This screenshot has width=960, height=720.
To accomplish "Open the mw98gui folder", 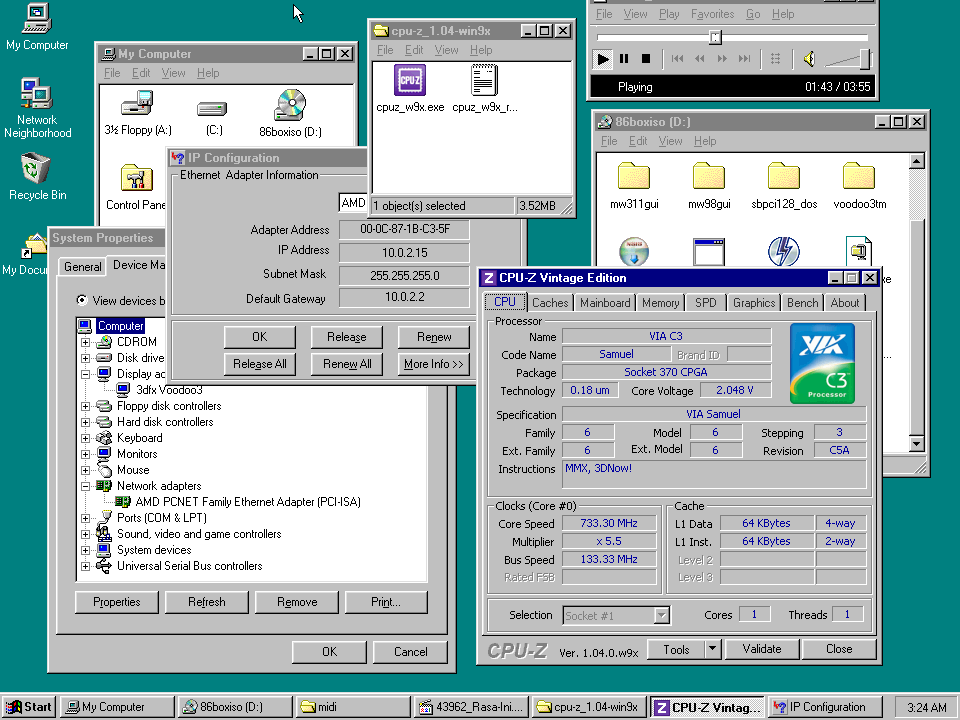I will tap(709, 177).
